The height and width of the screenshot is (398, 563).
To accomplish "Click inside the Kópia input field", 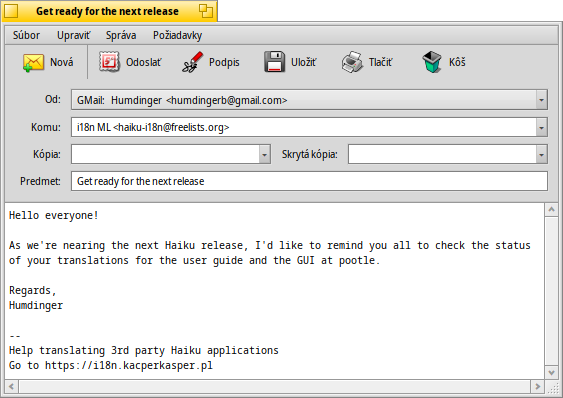I will click(165, 154).
